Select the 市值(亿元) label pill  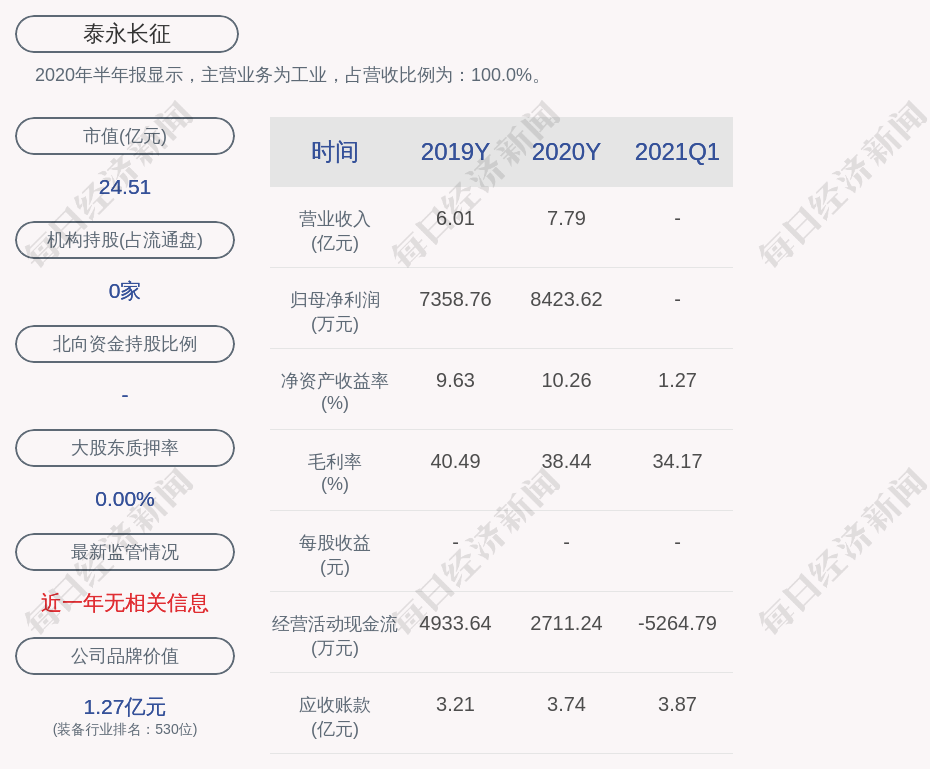(125, 136)
